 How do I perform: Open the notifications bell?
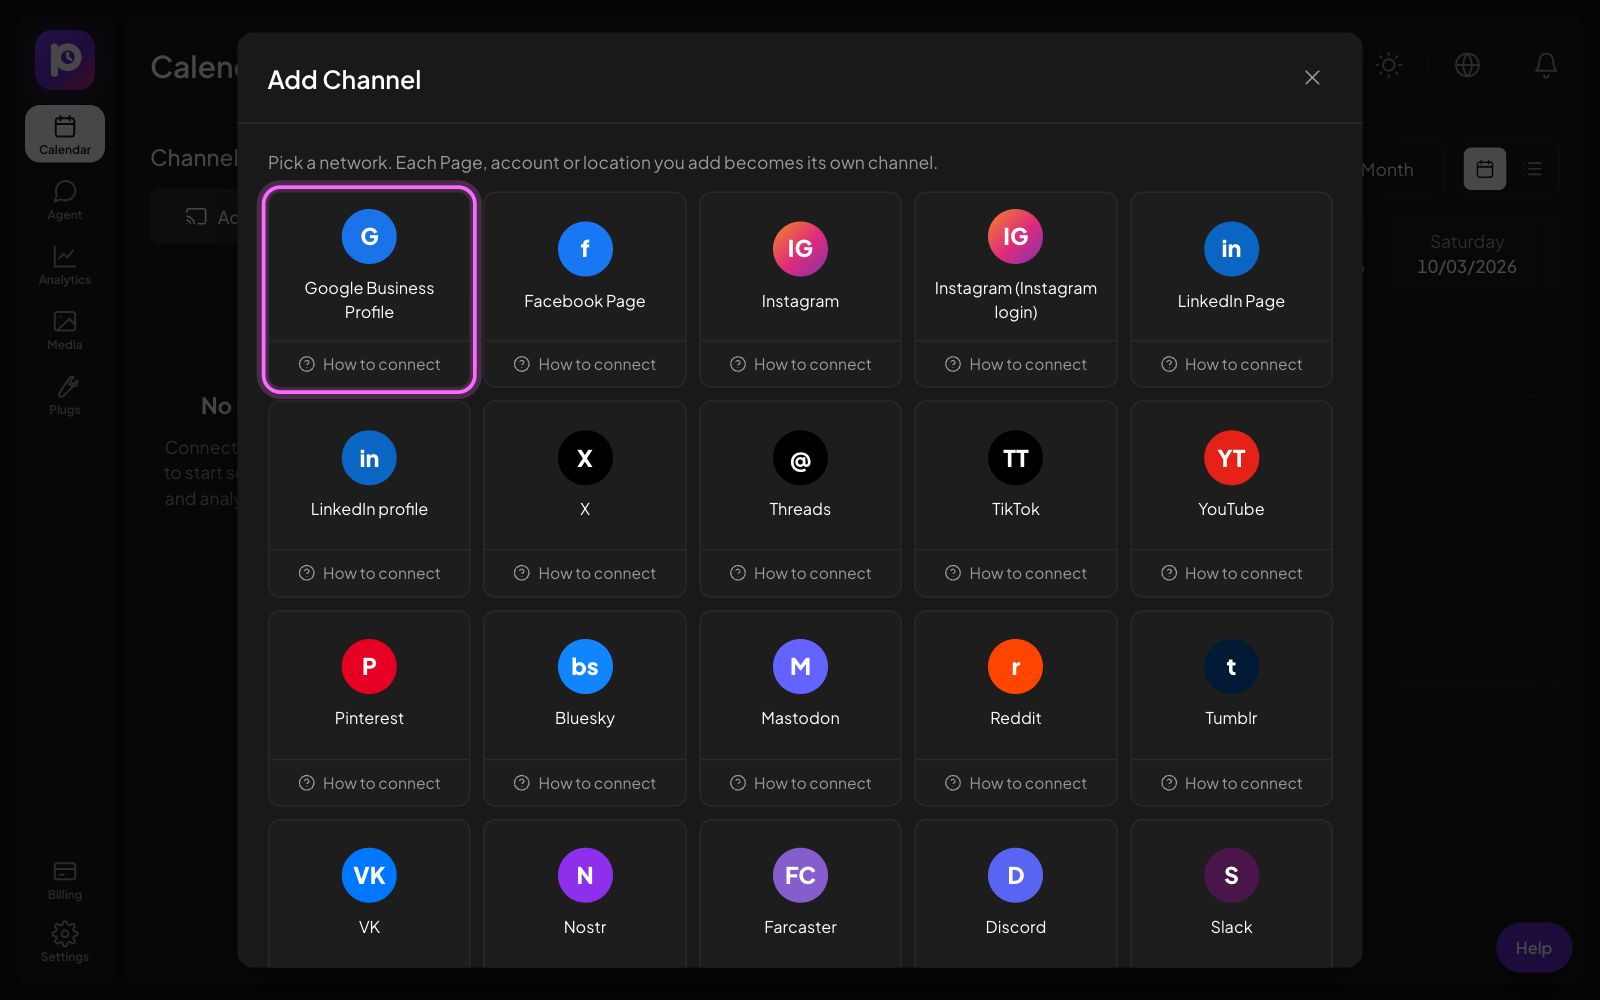click(1545, 65)
